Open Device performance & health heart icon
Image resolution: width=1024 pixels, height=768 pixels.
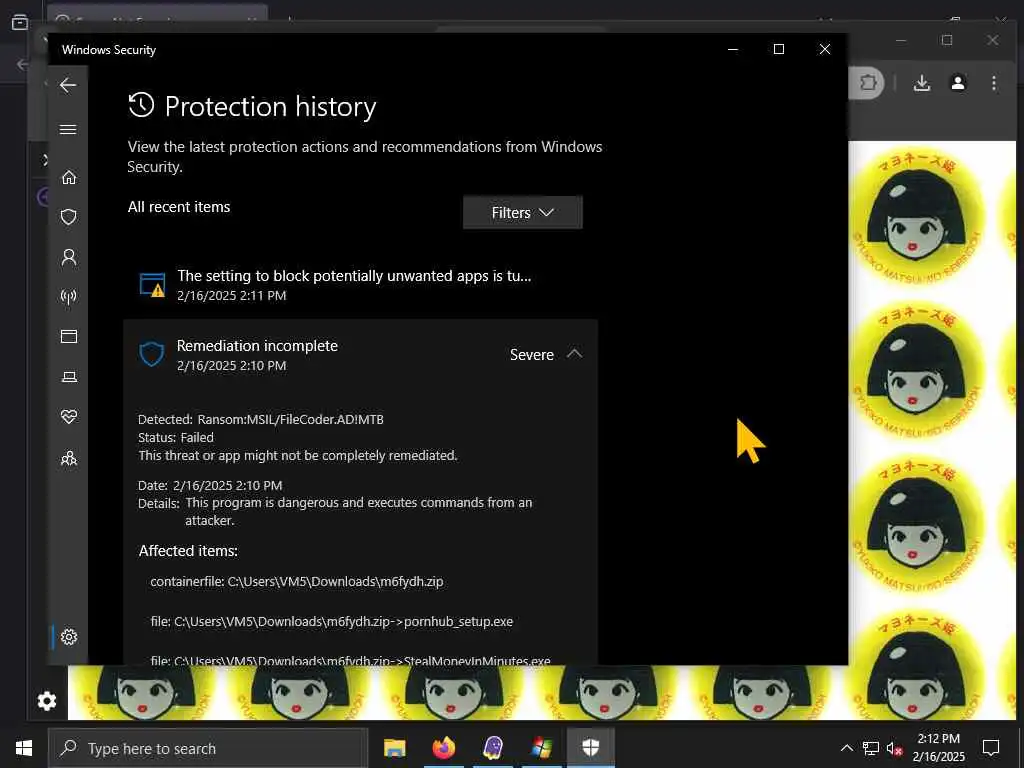point(69,417)
